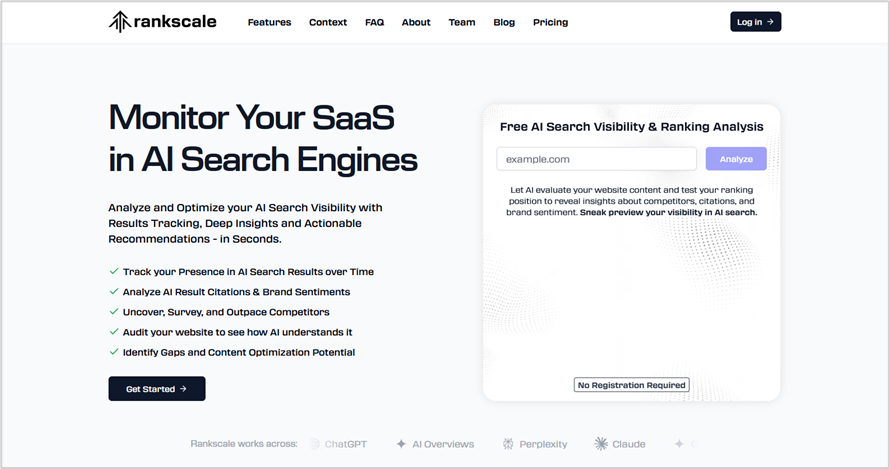Open the About page link

pos(416,22)
